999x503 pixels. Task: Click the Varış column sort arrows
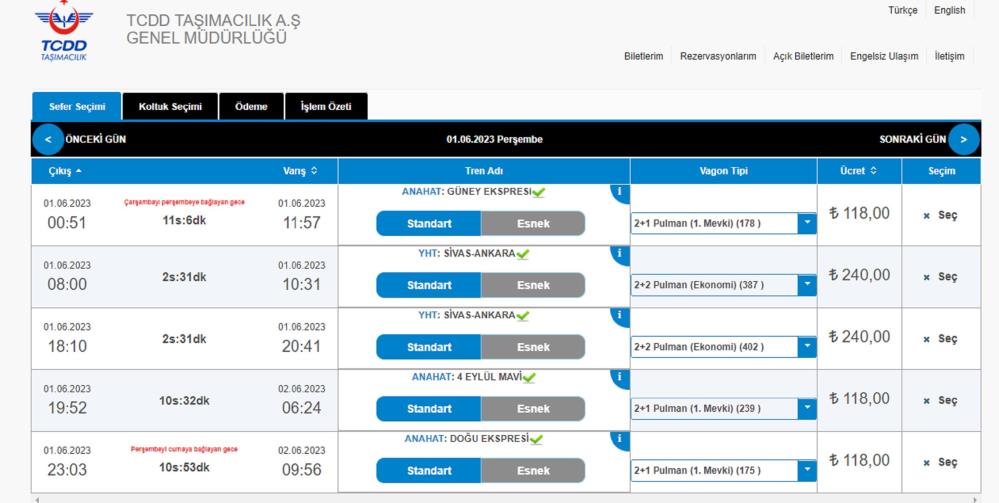313,171
